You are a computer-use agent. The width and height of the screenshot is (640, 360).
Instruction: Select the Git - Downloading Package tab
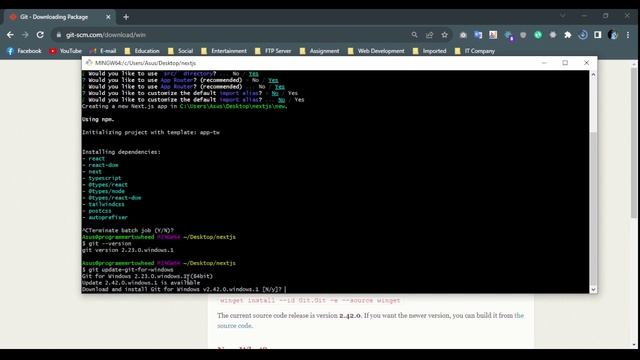pos(59,17)
